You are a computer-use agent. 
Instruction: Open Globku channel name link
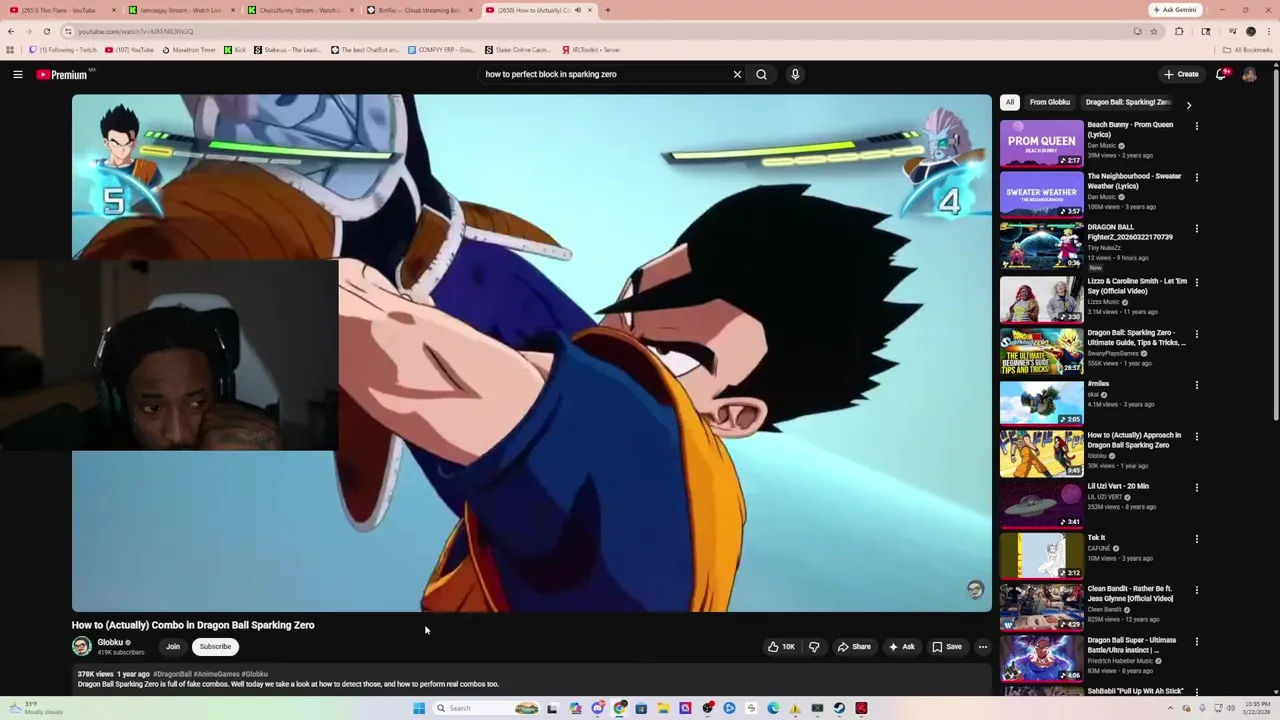coord(110,642)
